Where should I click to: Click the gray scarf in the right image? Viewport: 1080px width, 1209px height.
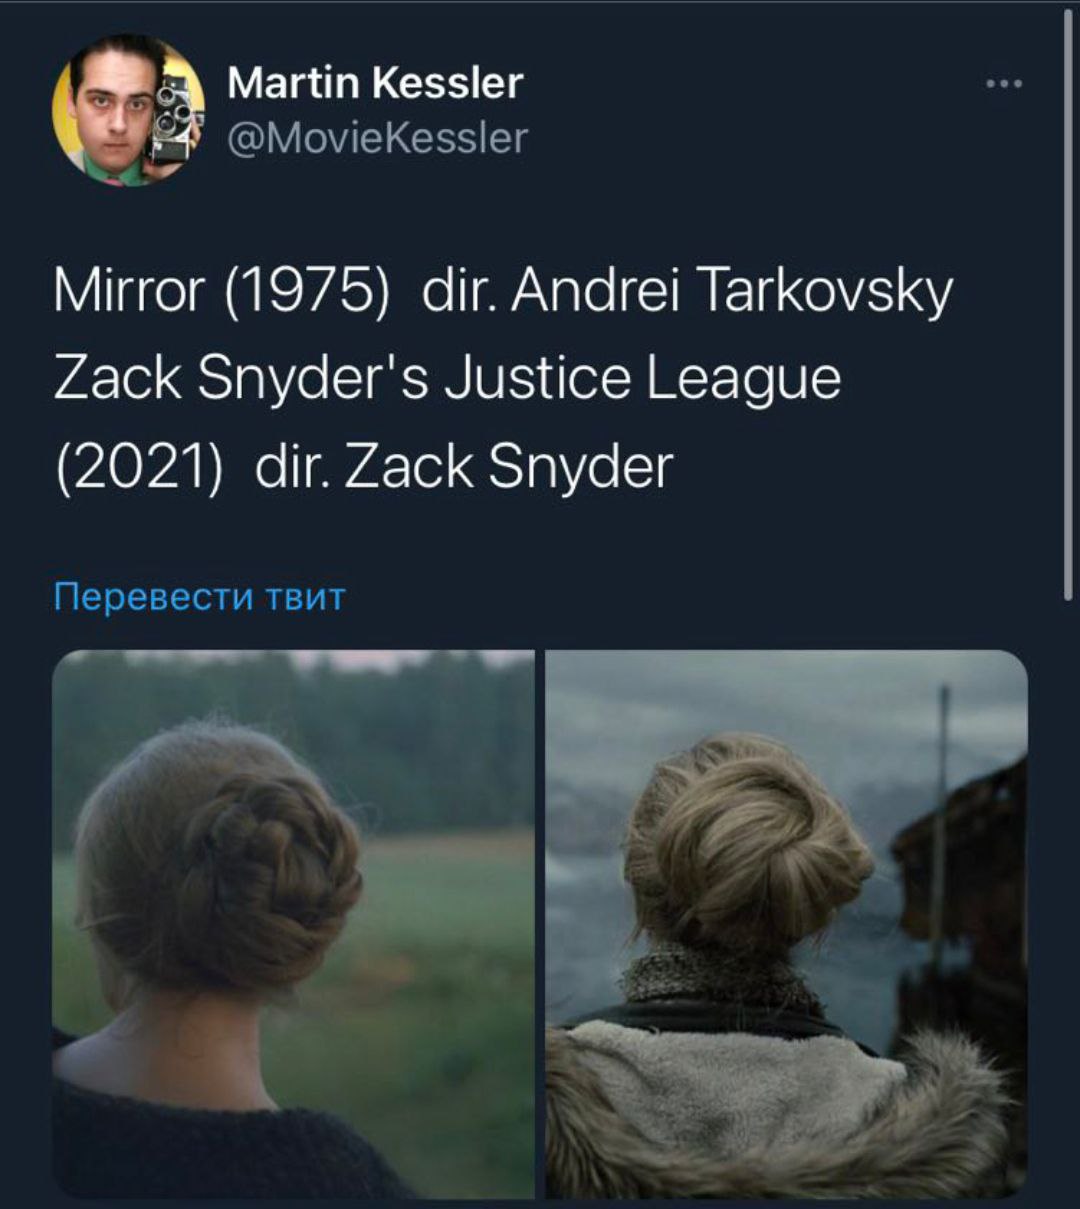pos(722,978)
